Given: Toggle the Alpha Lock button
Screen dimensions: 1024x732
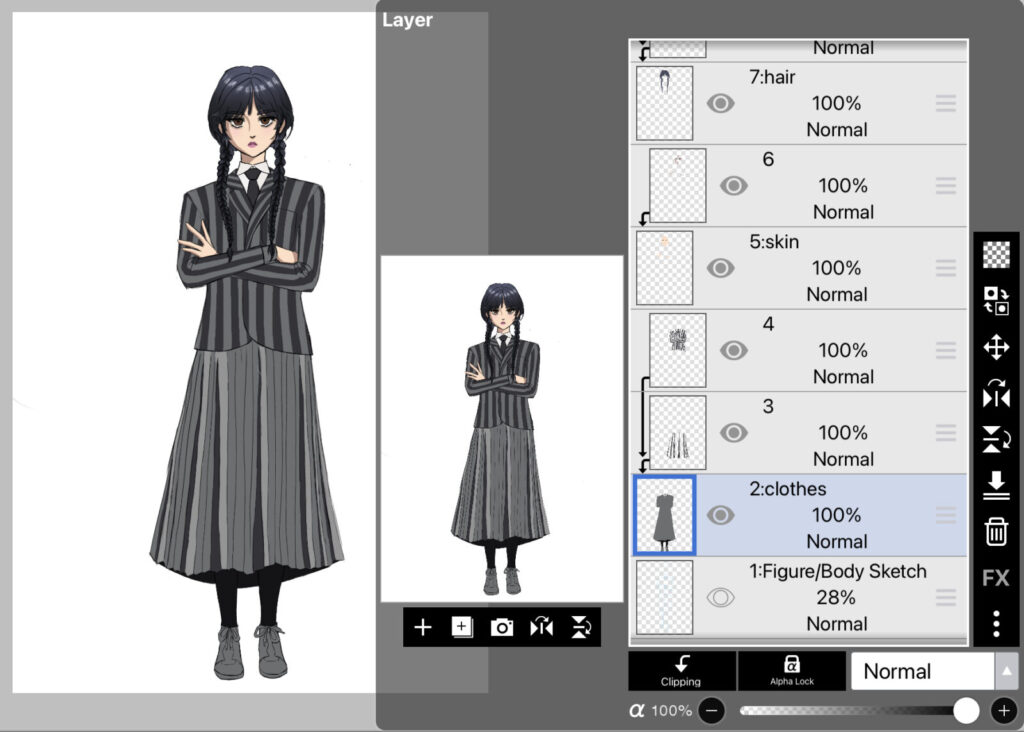Looking at the screenshot, I should pyautogui.click(x=792, y=671).
